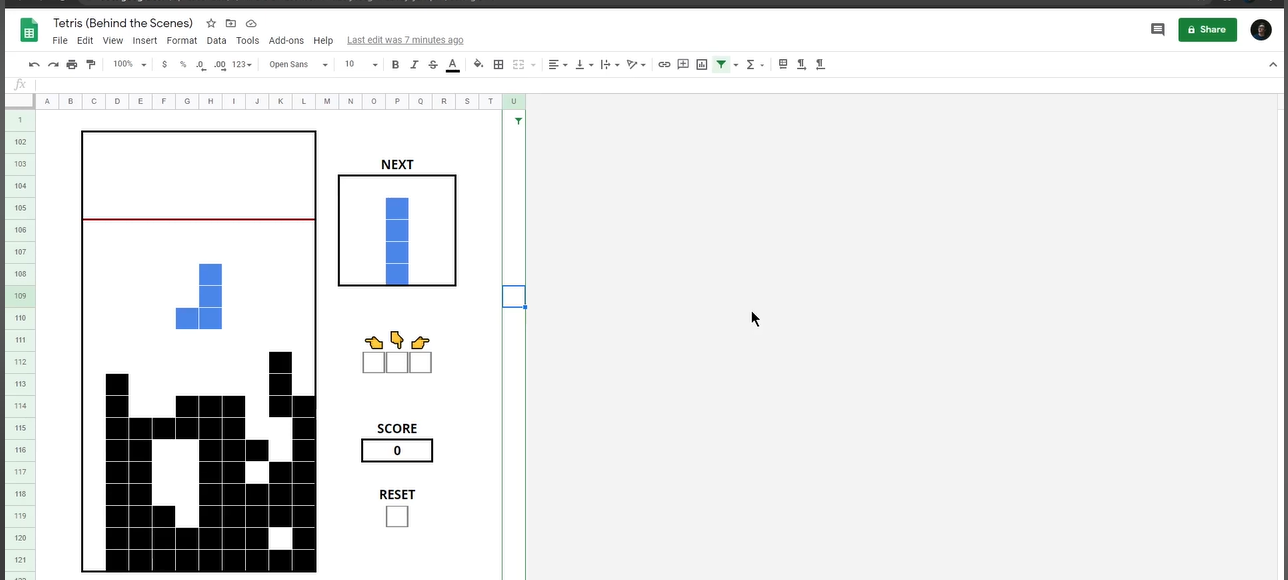Open the Google Sheets home icon
This screenshot has width=1288, height=580.
click(29, 31)
